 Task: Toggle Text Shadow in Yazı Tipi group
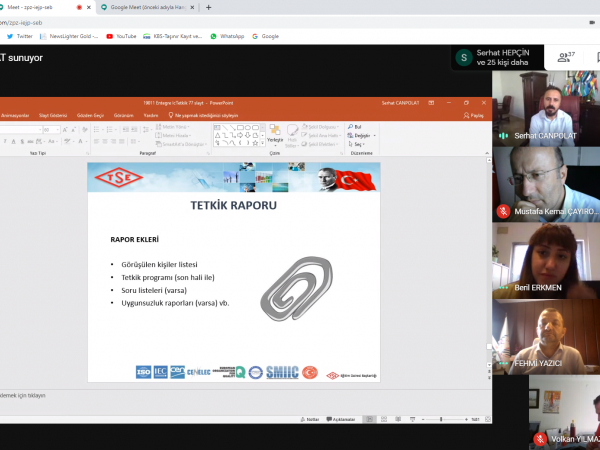click(22, 141)
